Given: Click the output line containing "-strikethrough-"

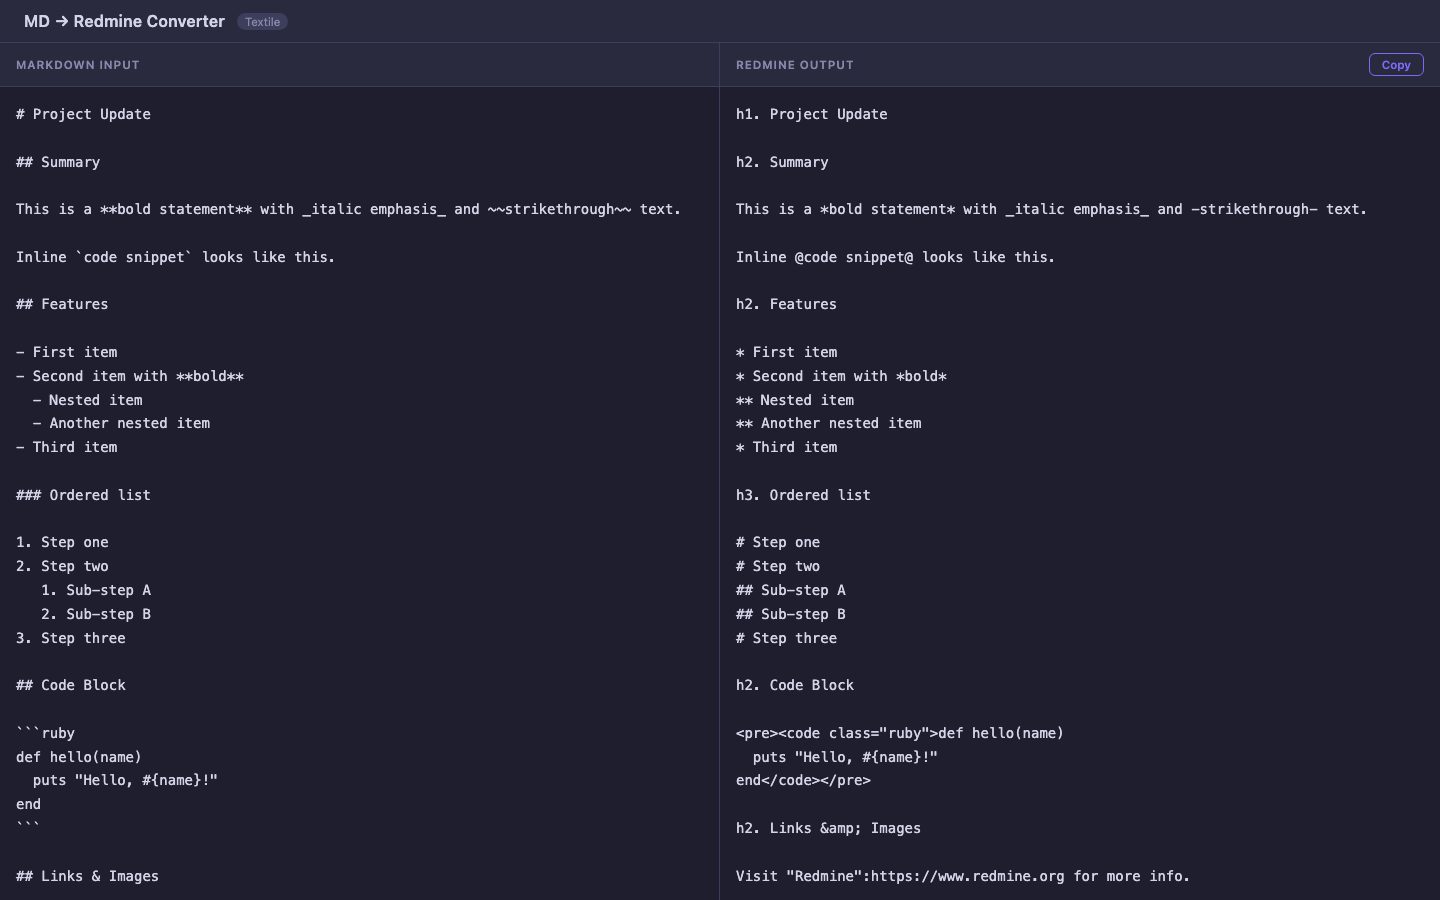Looking at the screenshot, I should click(x=1051, y=209).
